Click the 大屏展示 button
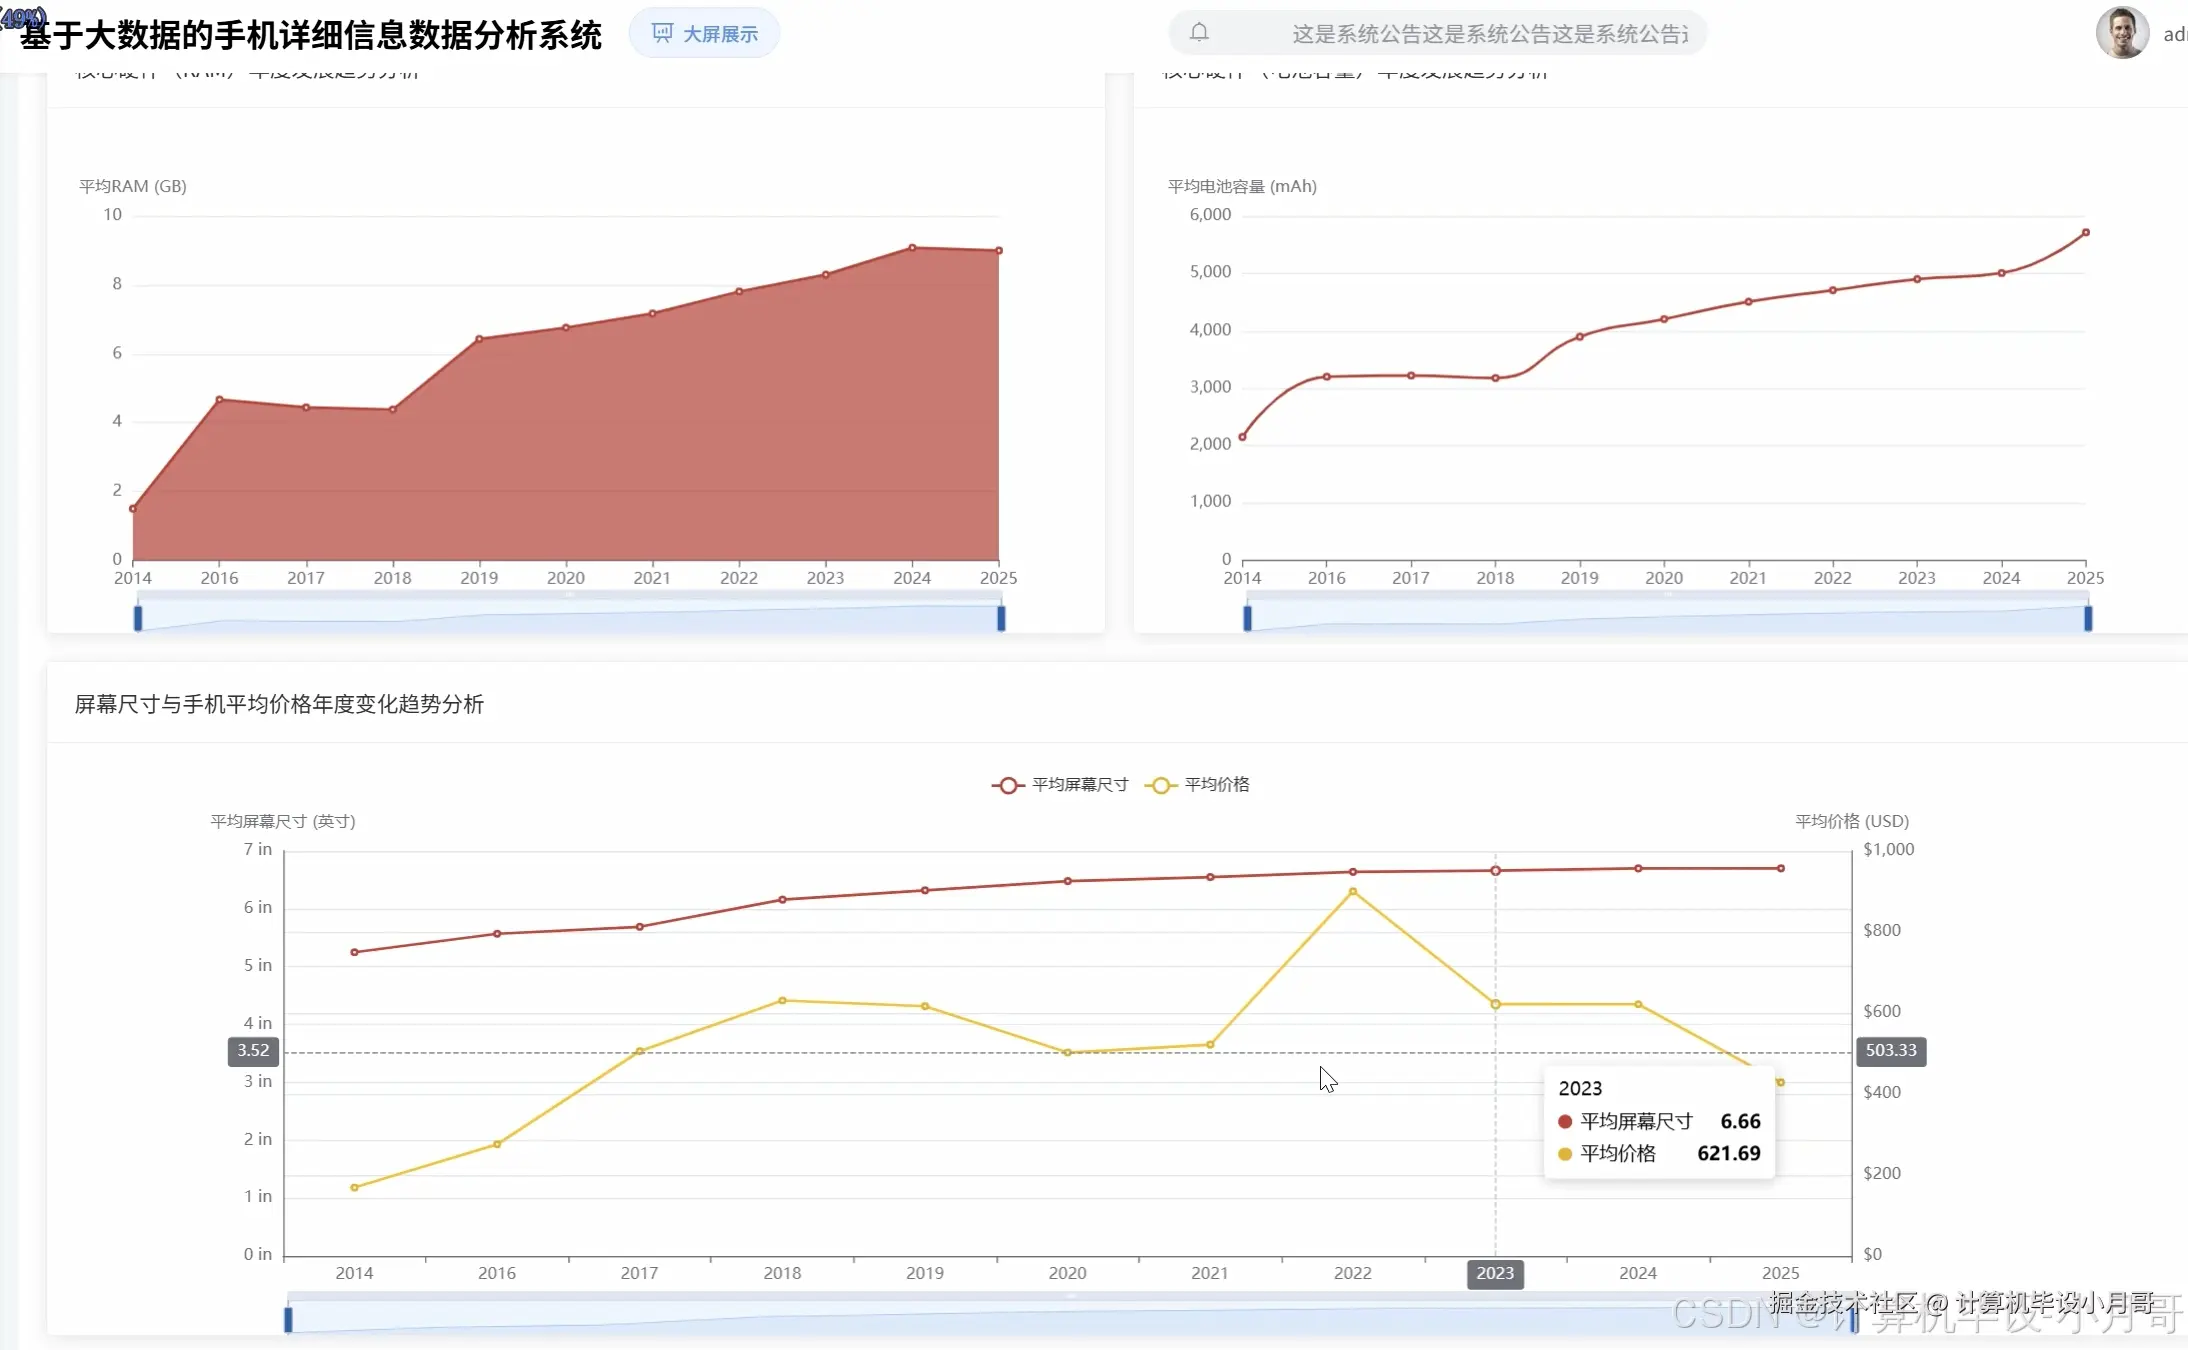 click(704, 34)
